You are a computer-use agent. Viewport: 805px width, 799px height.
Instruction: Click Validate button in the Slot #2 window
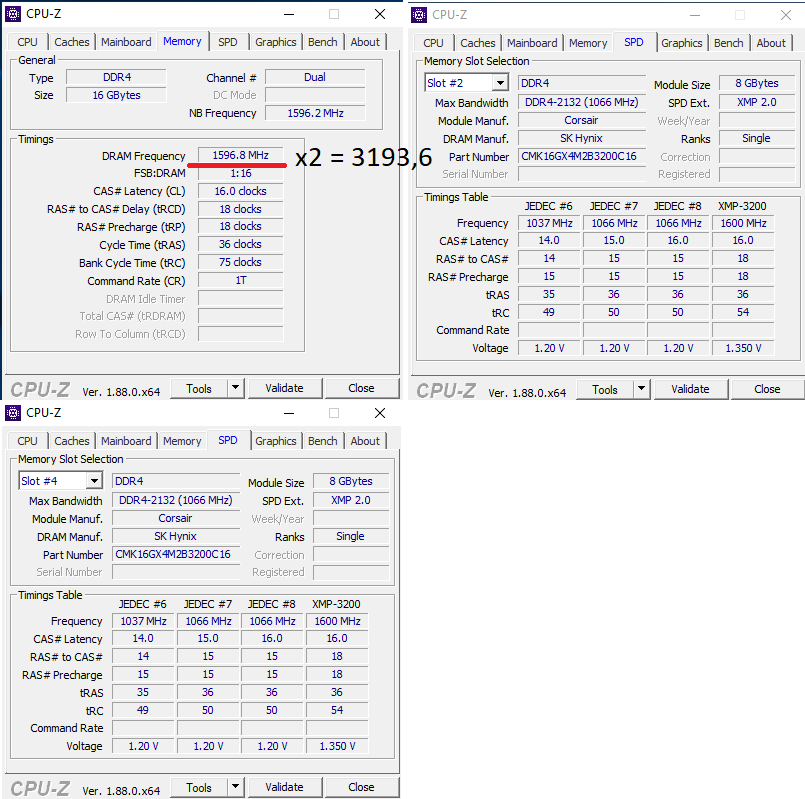point(691,389)
